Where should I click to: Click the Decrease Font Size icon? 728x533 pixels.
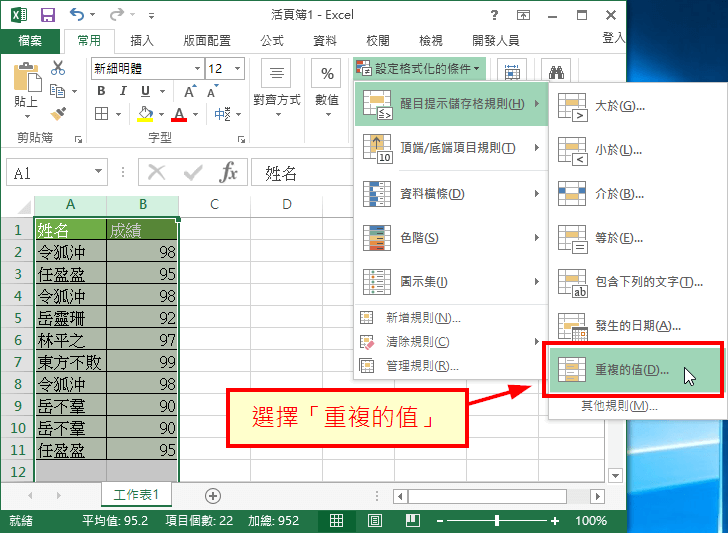point(213,91)
